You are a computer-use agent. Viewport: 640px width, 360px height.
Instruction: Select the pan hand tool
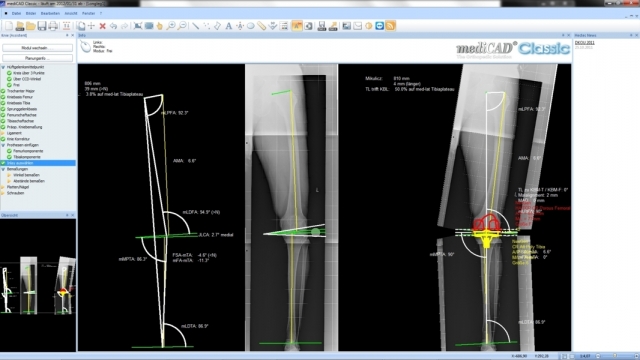pyautogui.click(x=160, y=26)
